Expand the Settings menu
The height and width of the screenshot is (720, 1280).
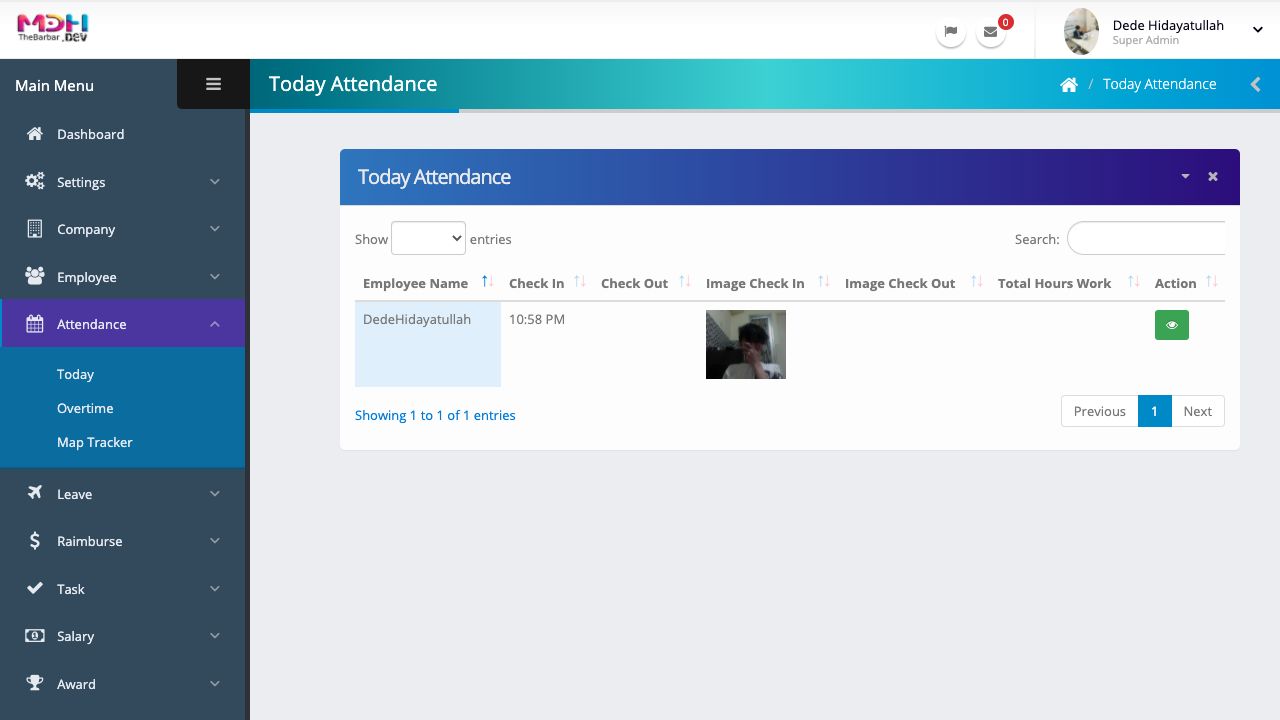tap(122, 182)
